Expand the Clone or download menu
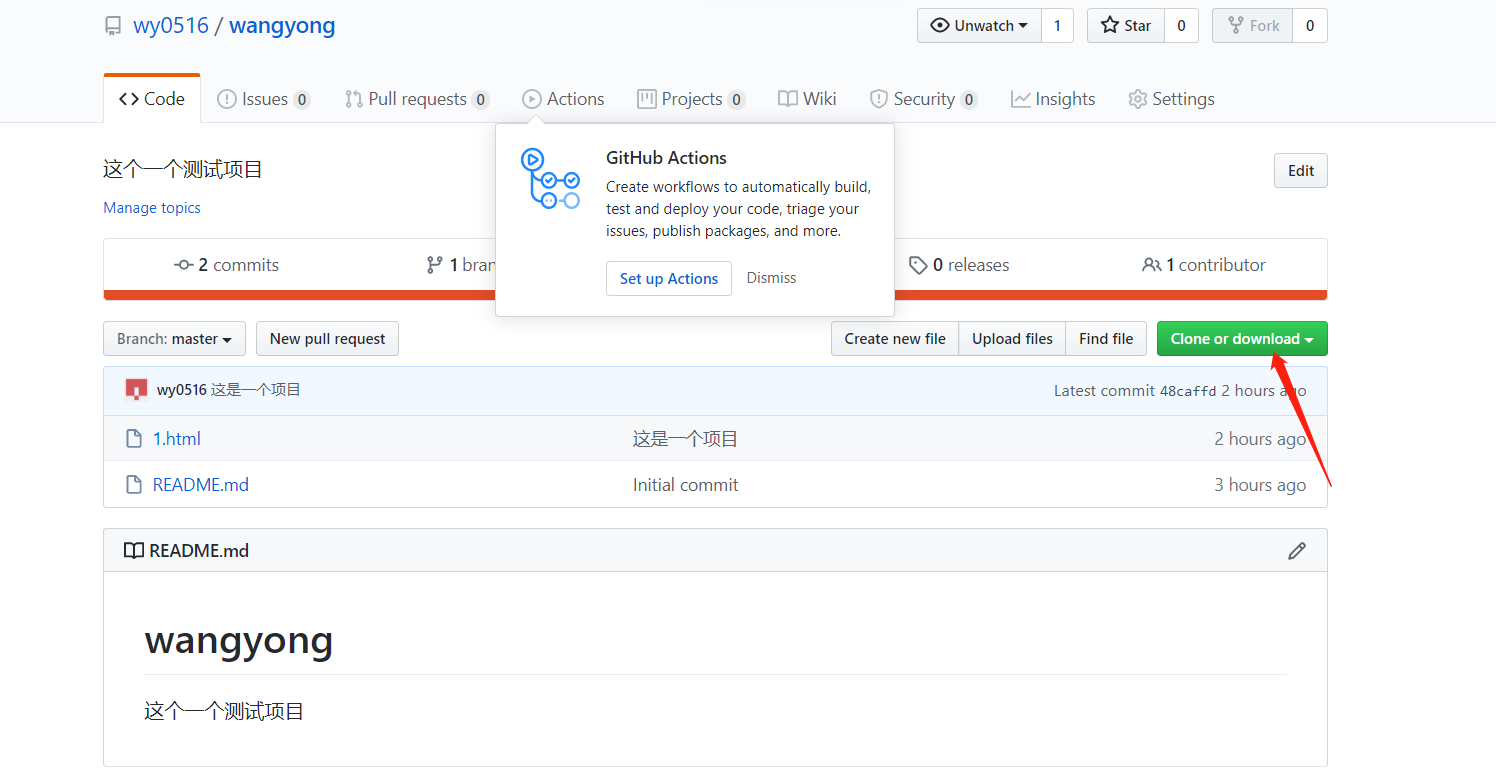 point(1242,339)
